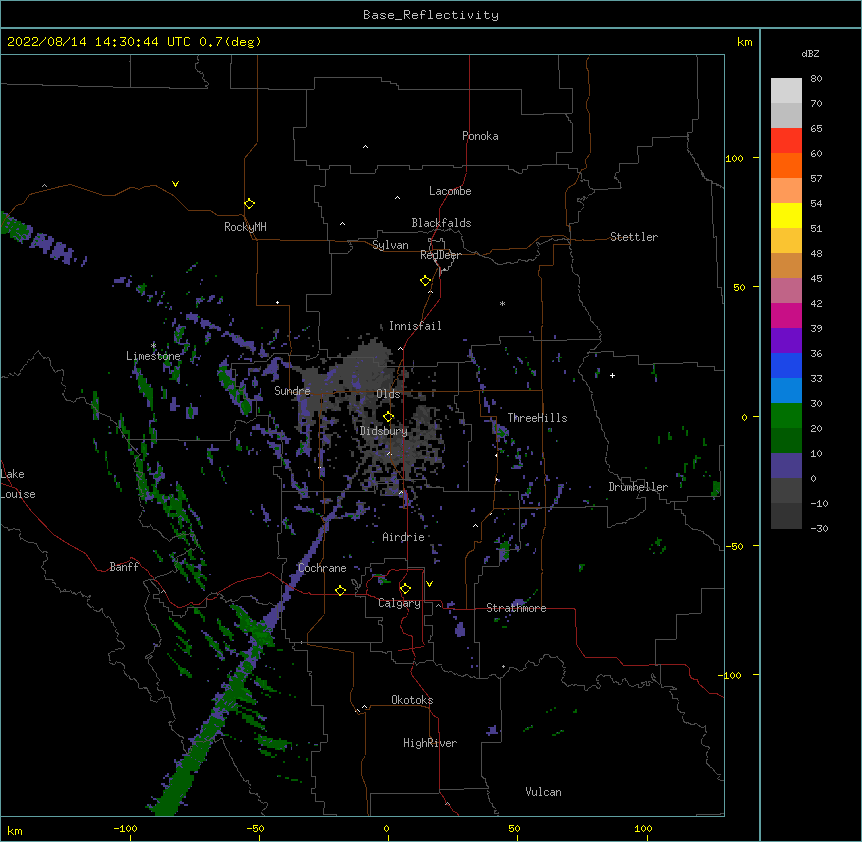Viewport: 862px width, 842px height.
Task: Select the blue 36-33 dBZ legend swatch
Action: [x=786, y=365]
